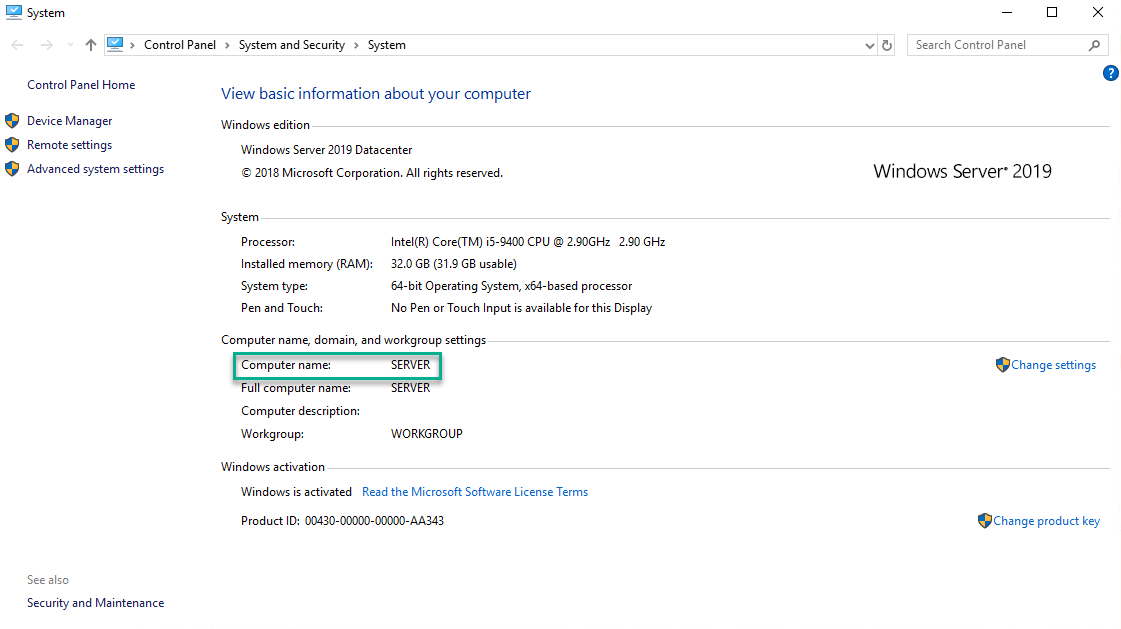Click the System window title bar icon
This screenshot has width=1121, height=629.
(14, 12)
